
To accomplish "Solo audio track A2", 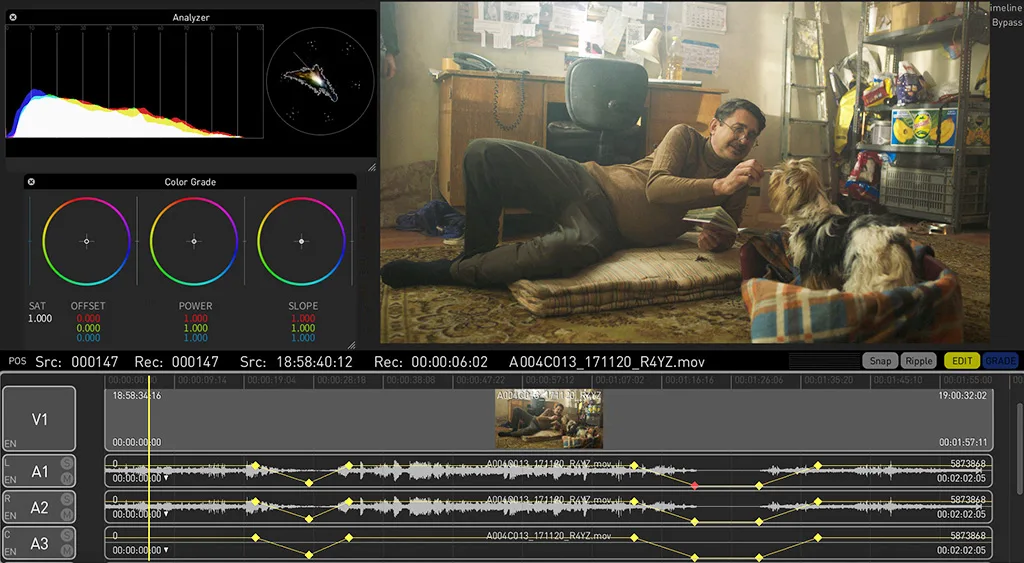I will click(x=67, y=499).
